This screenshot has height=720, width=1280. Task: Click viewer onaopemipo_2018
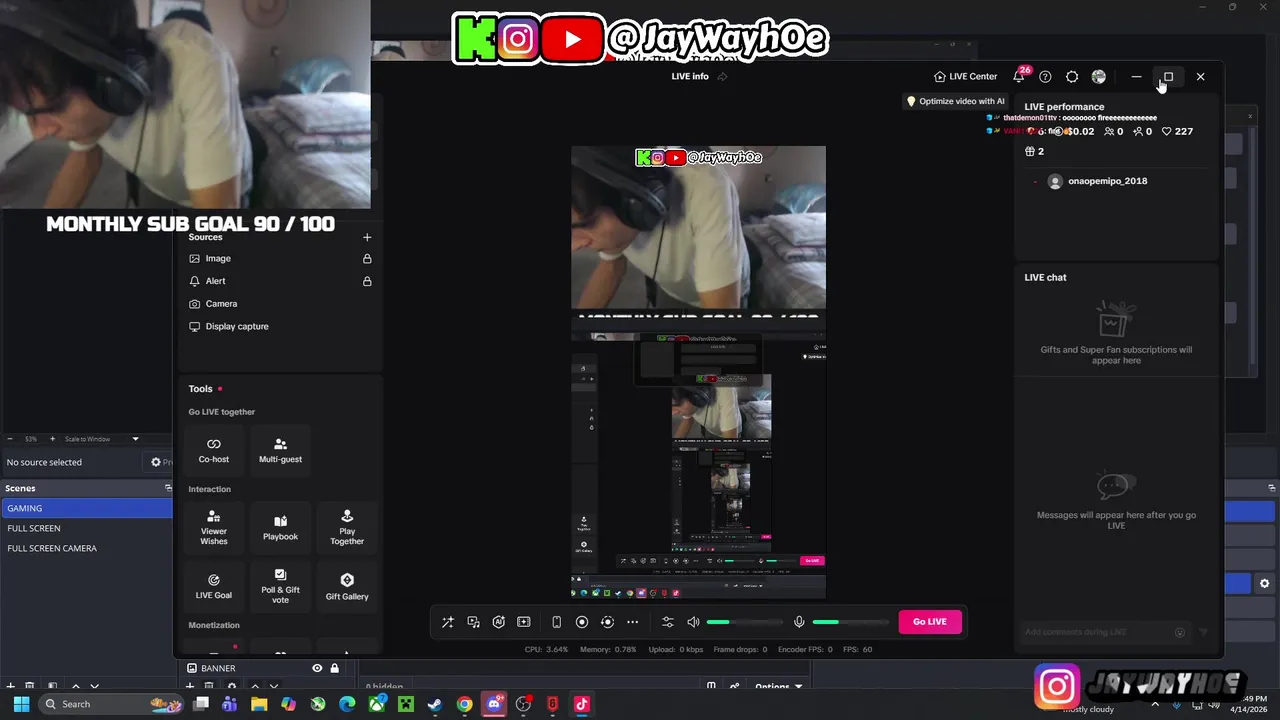(1107, 181)
